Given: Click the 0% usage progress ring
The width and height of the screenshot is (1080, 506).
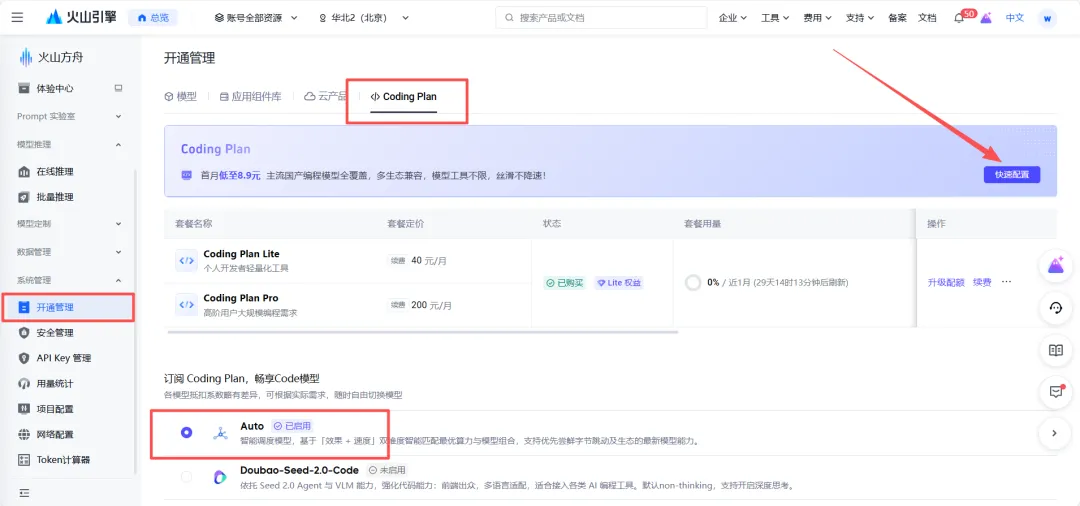Looking at the screenshot, I should pyautogui.click(x=694, y=282).
